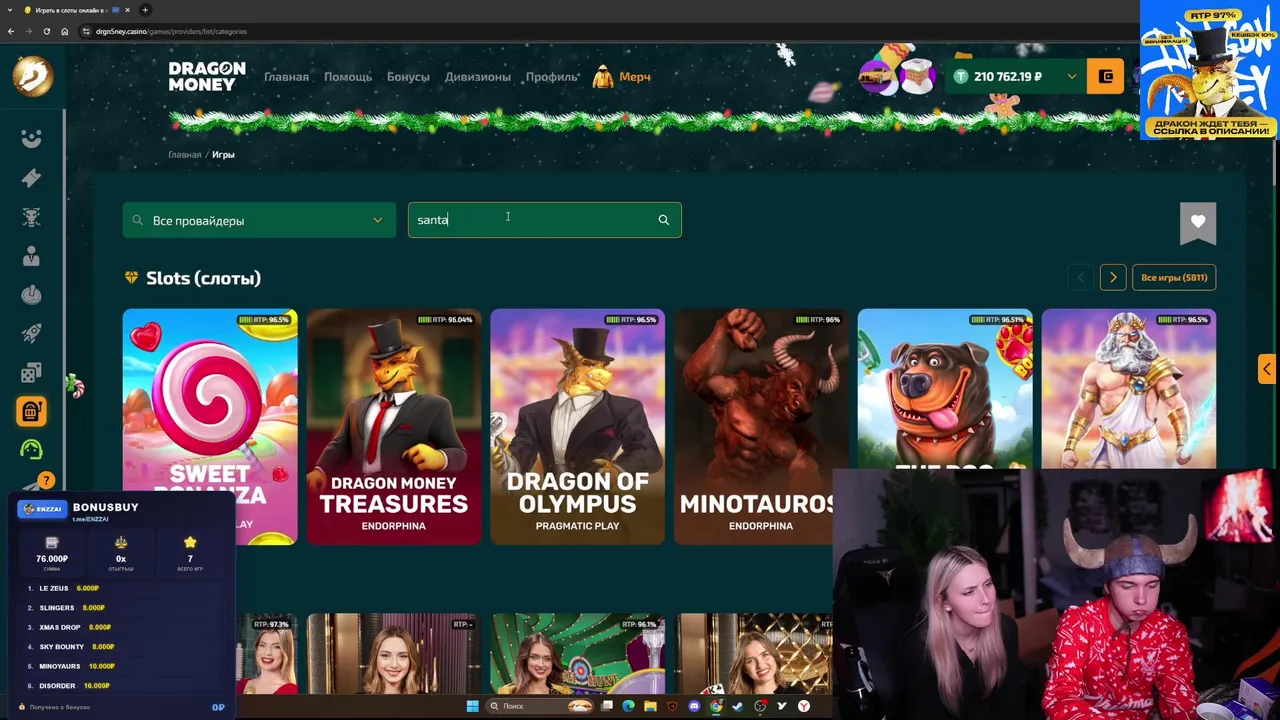
Task: Go to next slots page arrow
Action: click(1113, 278)
